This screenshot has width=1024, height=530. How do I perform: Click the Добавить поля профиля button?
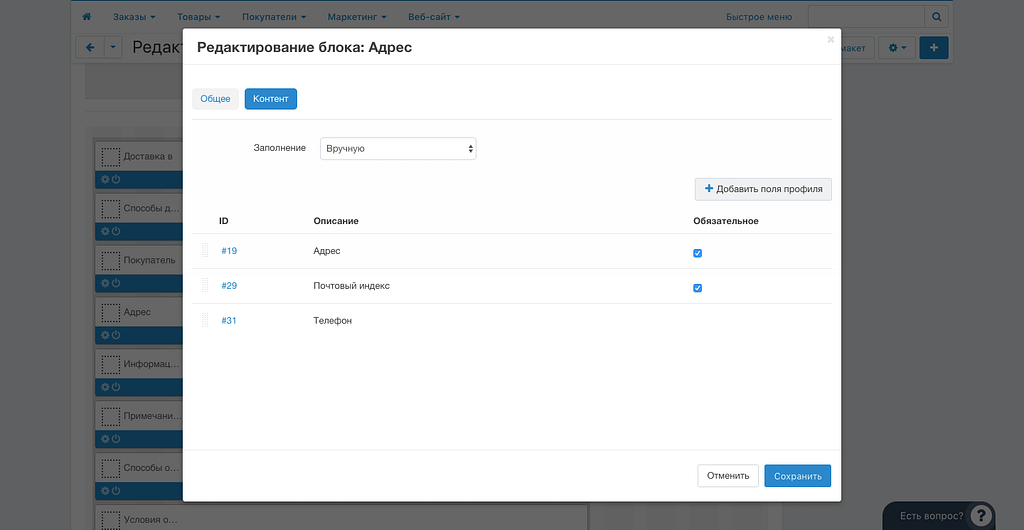(x=763, y=189)
